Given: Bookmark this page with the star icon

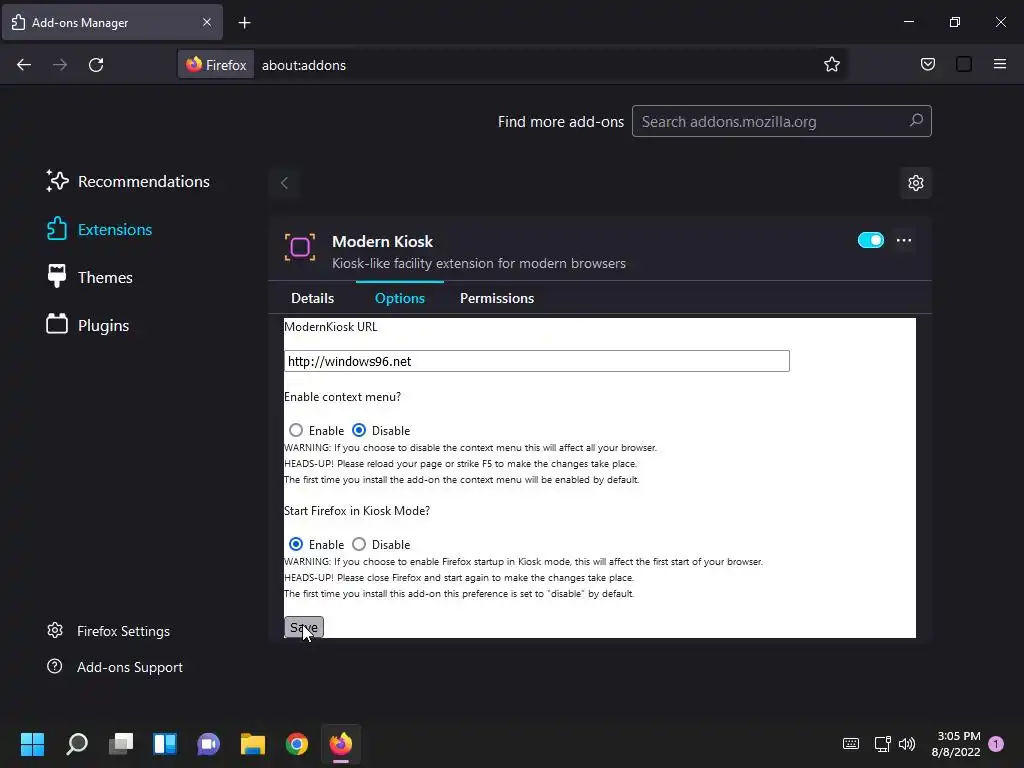Looking at the screenshot, I should [x=831, y=65].
